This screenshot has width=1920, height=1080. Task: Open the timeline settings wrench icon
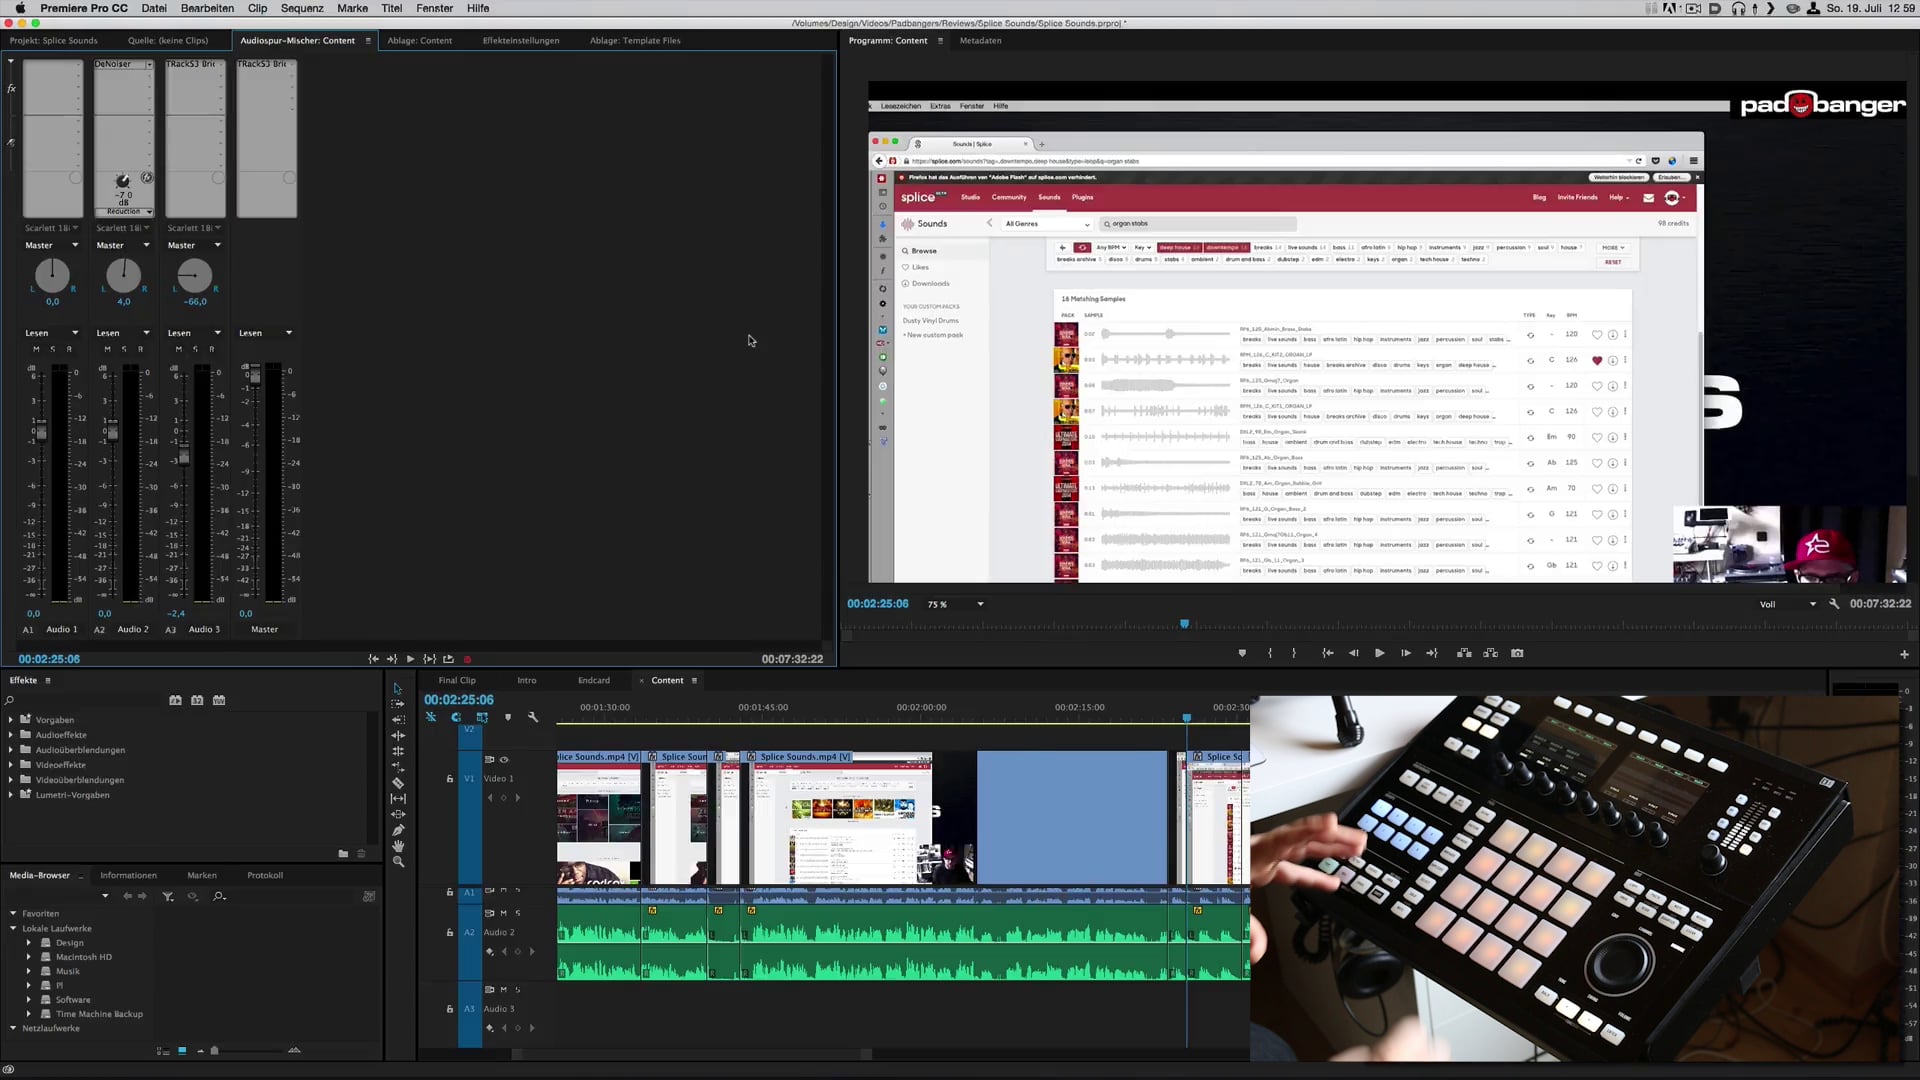(533, 717)
